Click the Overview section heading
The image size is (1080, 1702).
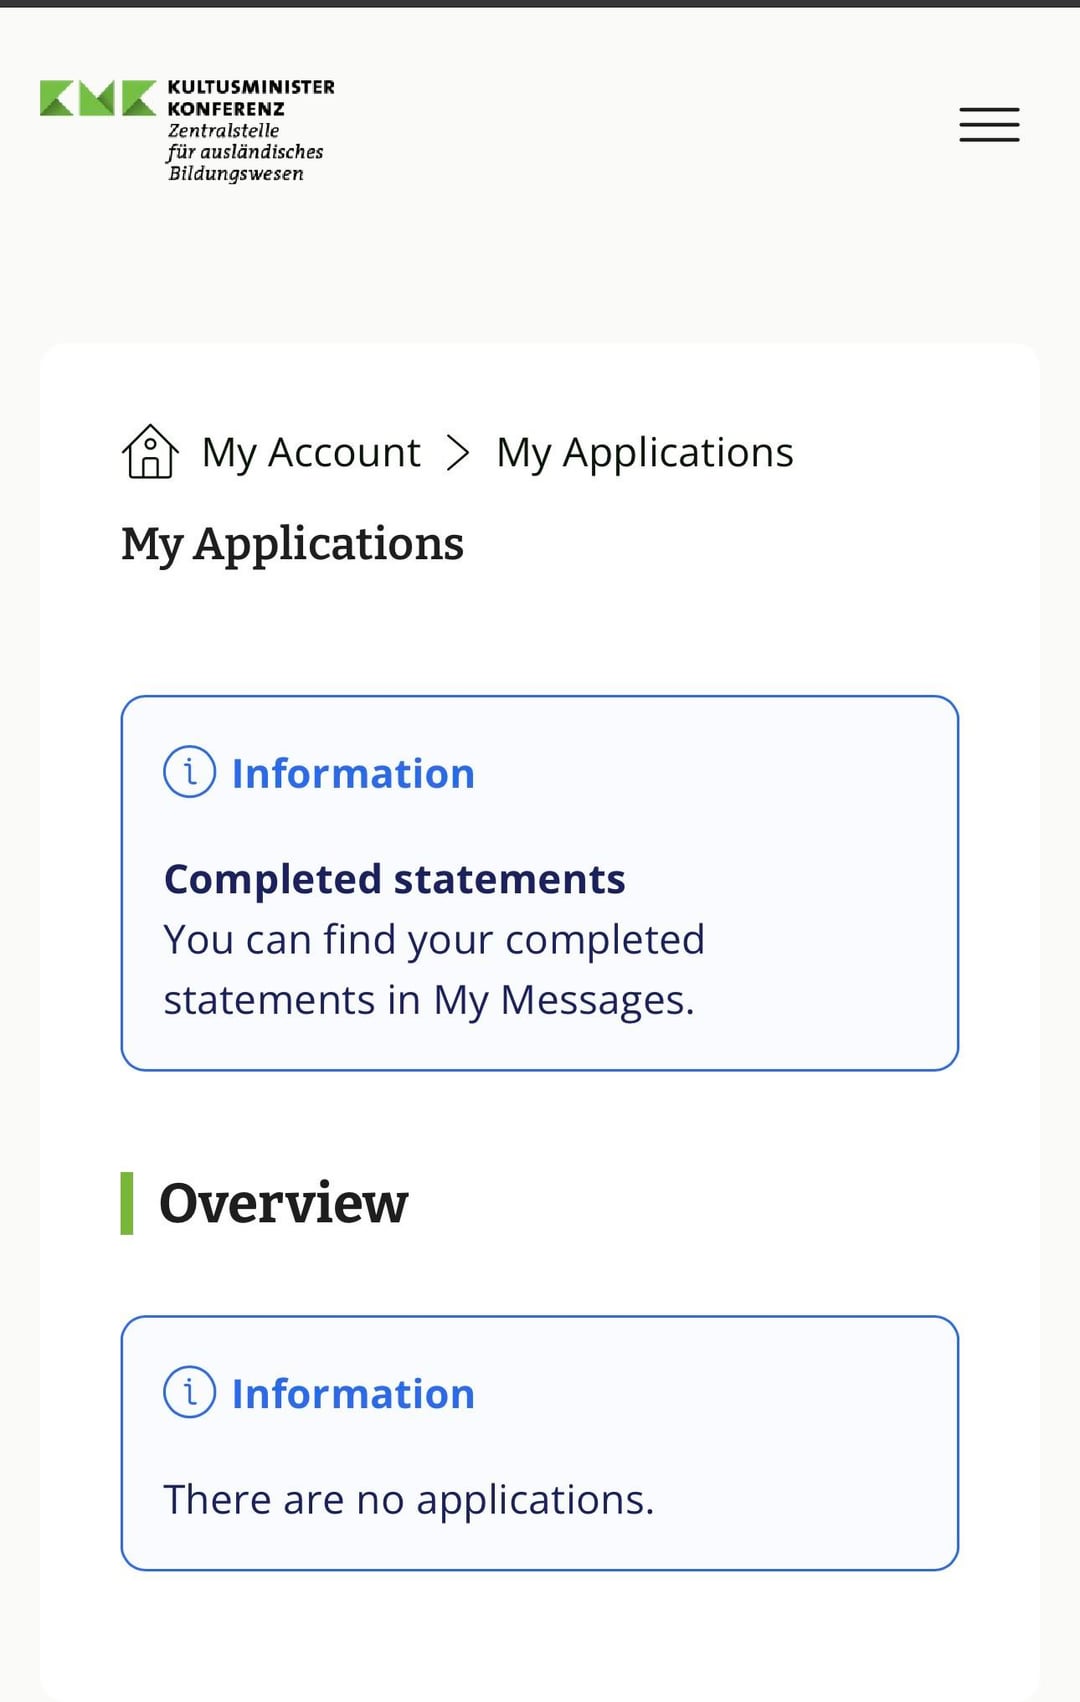click(x=283, y=1203)
